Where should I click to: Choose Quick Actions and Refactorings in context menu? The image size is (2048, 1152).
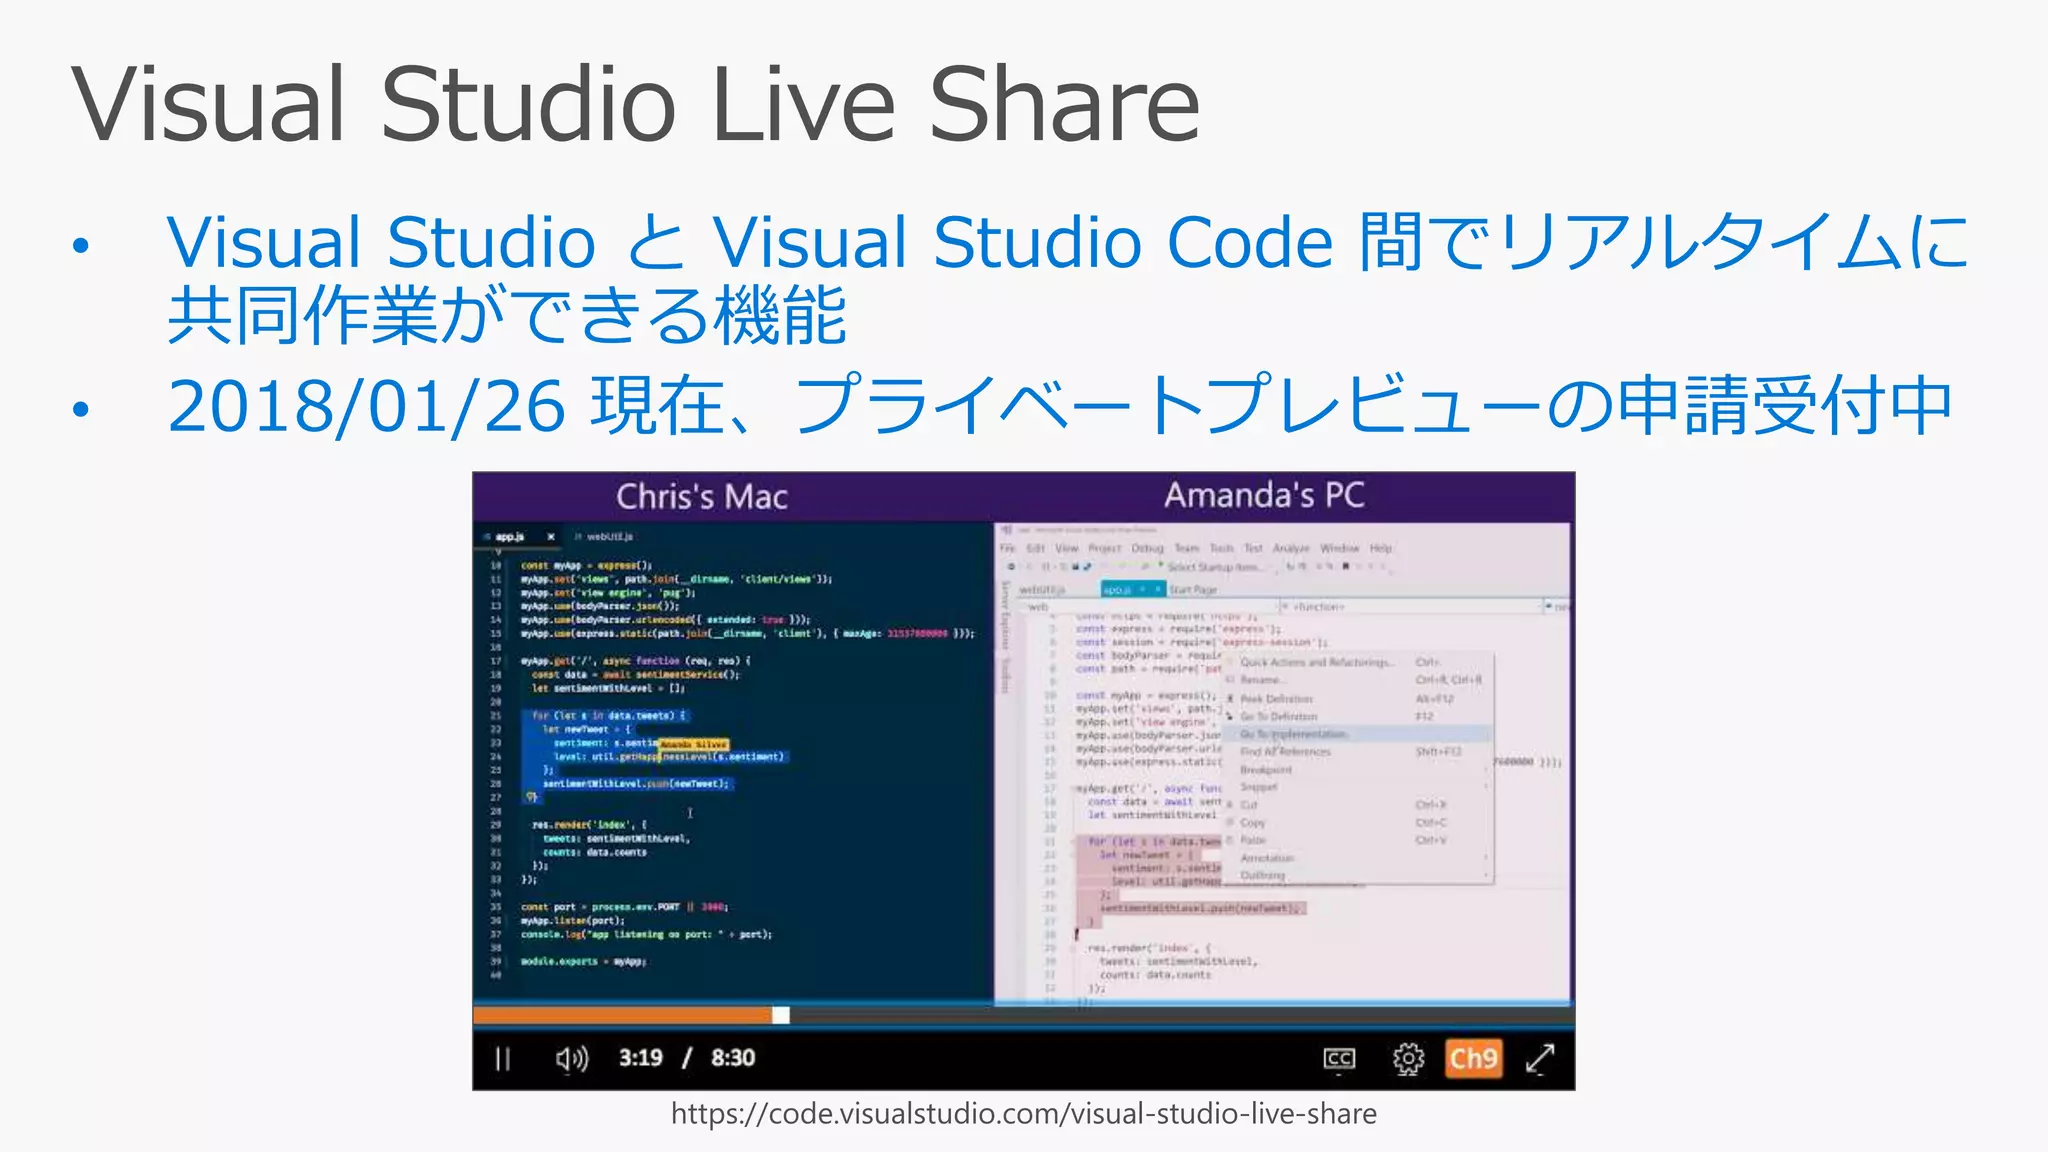pos(1358,662)
